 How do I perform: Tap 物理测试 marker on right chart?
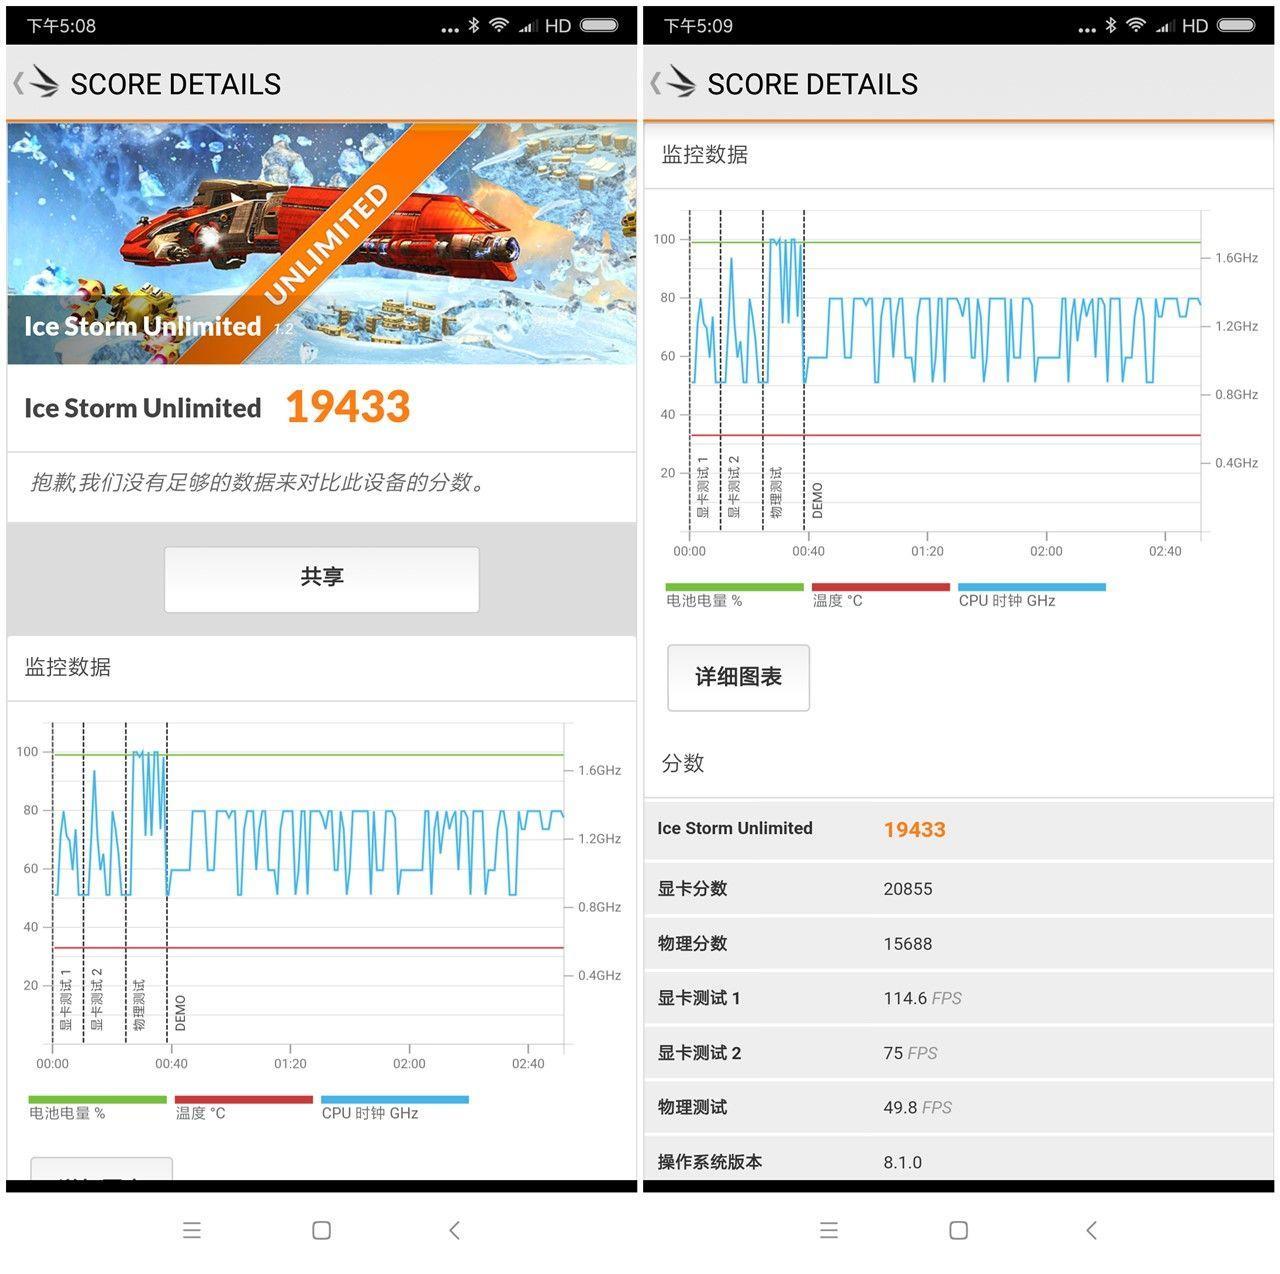776,492
